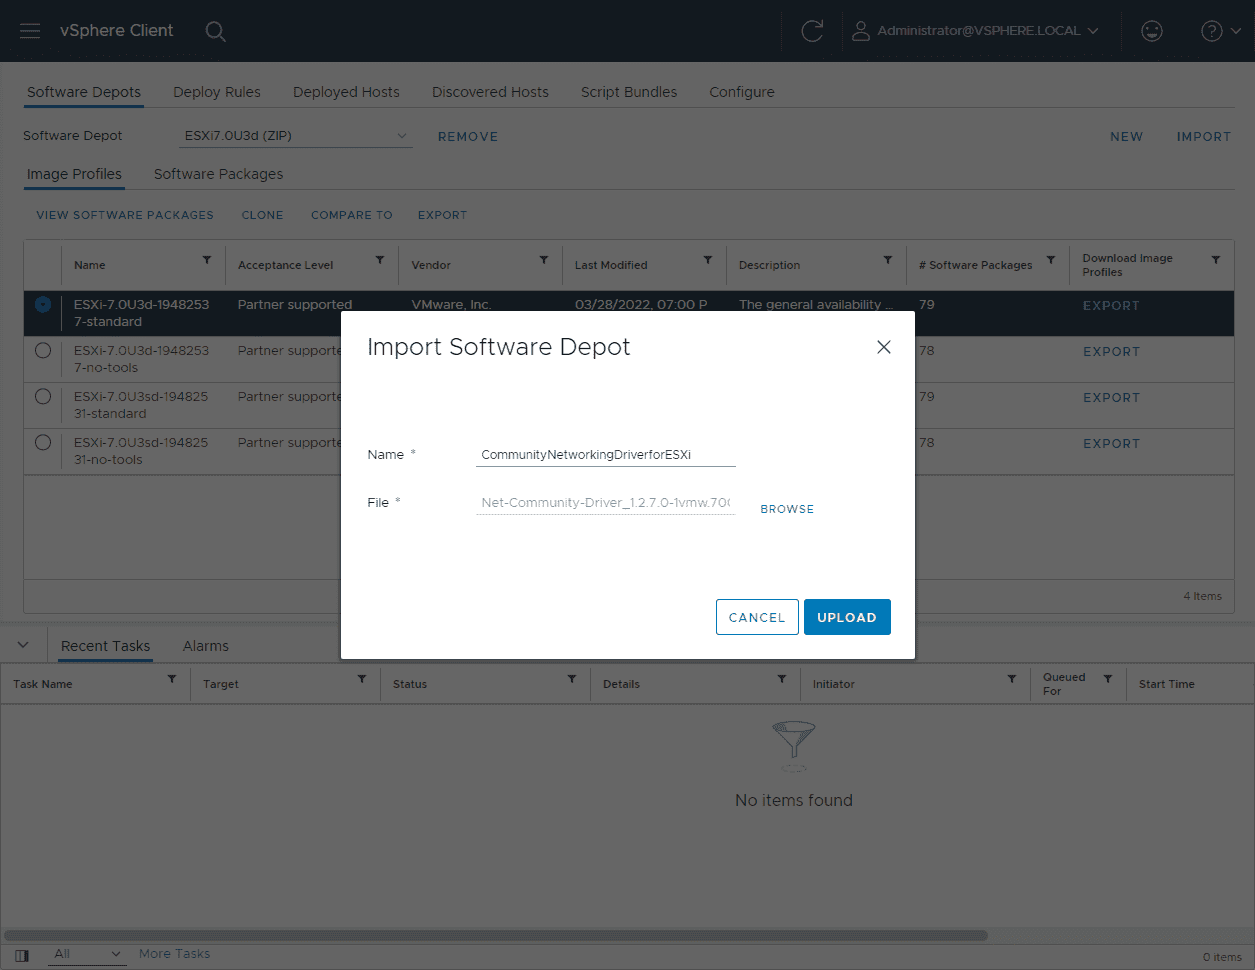The height and width of the screenshot is (970, 1255).
Task: Filter the # Software Packages column
Action: 1051,260
